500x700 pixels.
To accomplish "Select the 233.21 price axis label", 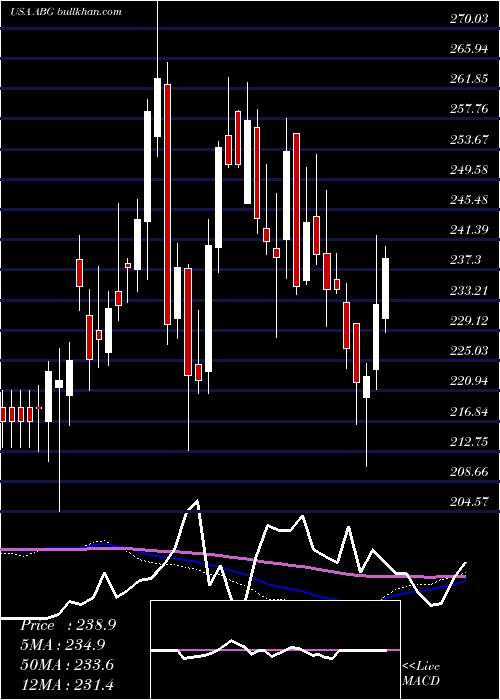I will tap(468, 291).
